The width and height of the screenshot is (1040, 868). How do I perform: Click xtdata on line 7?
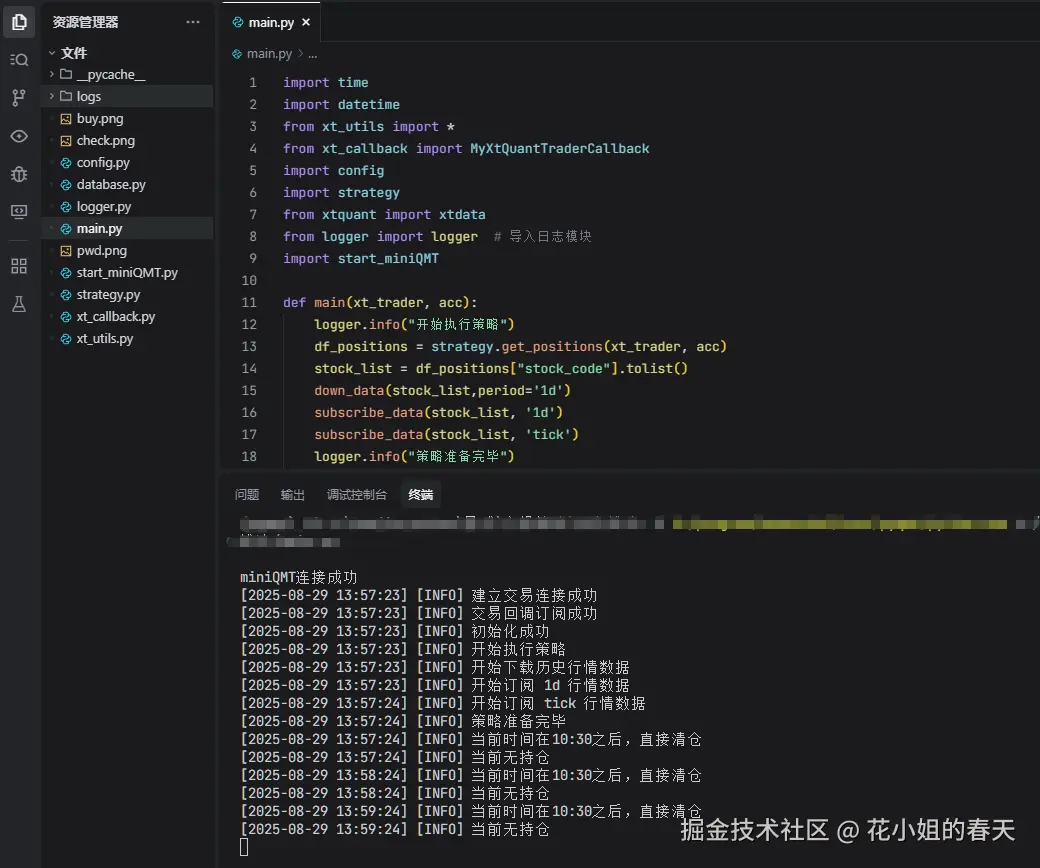click(x=462, y=214)
